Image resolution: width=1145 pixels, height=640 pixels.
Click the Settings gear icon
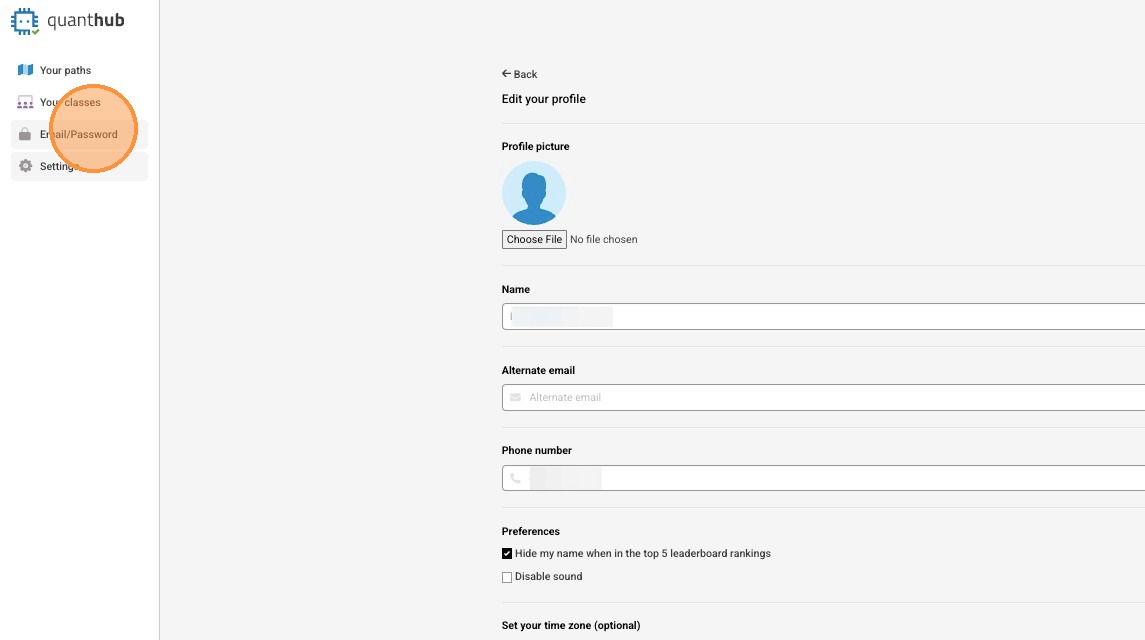point(26,166)
